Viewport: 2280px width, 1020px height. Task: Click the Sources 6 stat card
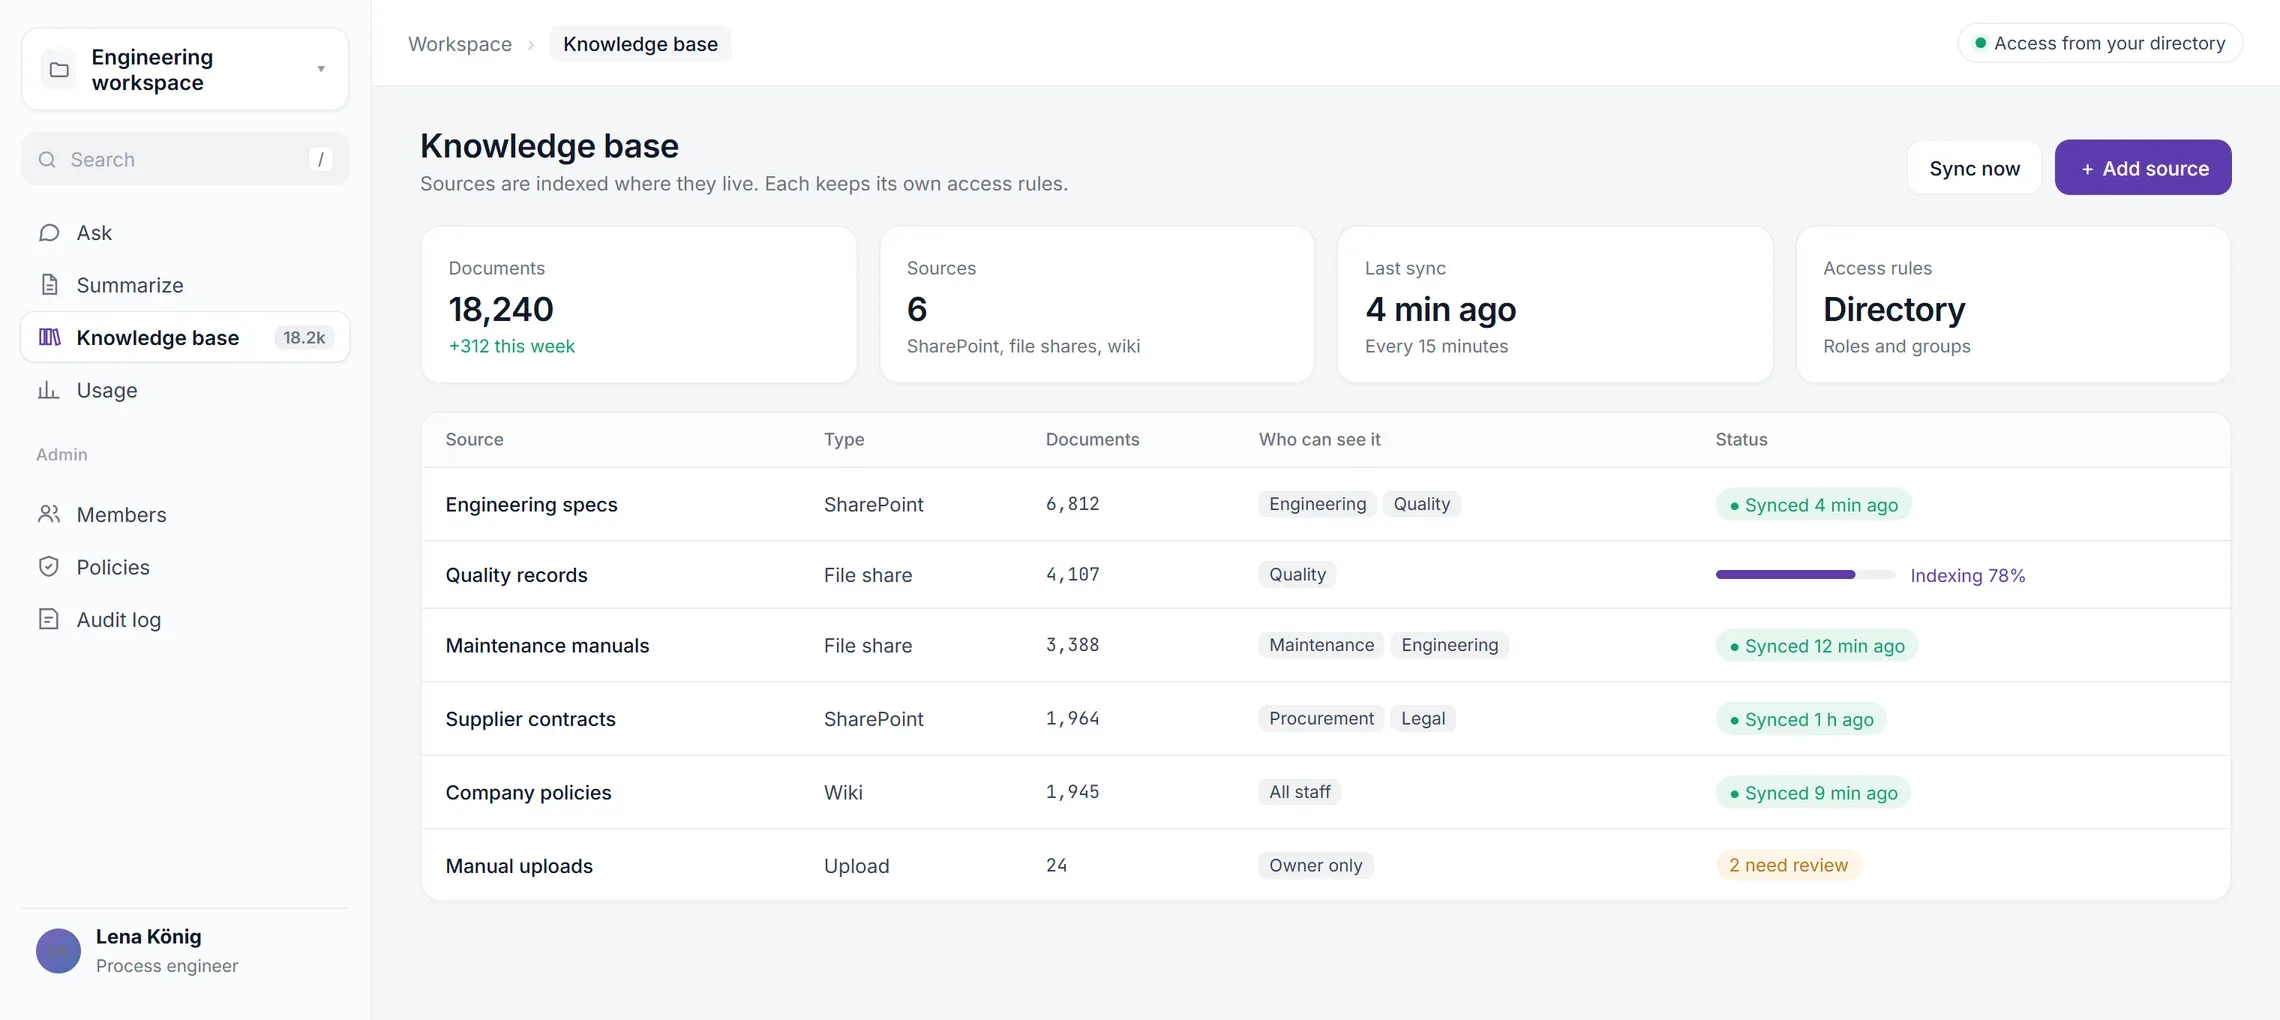(1097, 304)
